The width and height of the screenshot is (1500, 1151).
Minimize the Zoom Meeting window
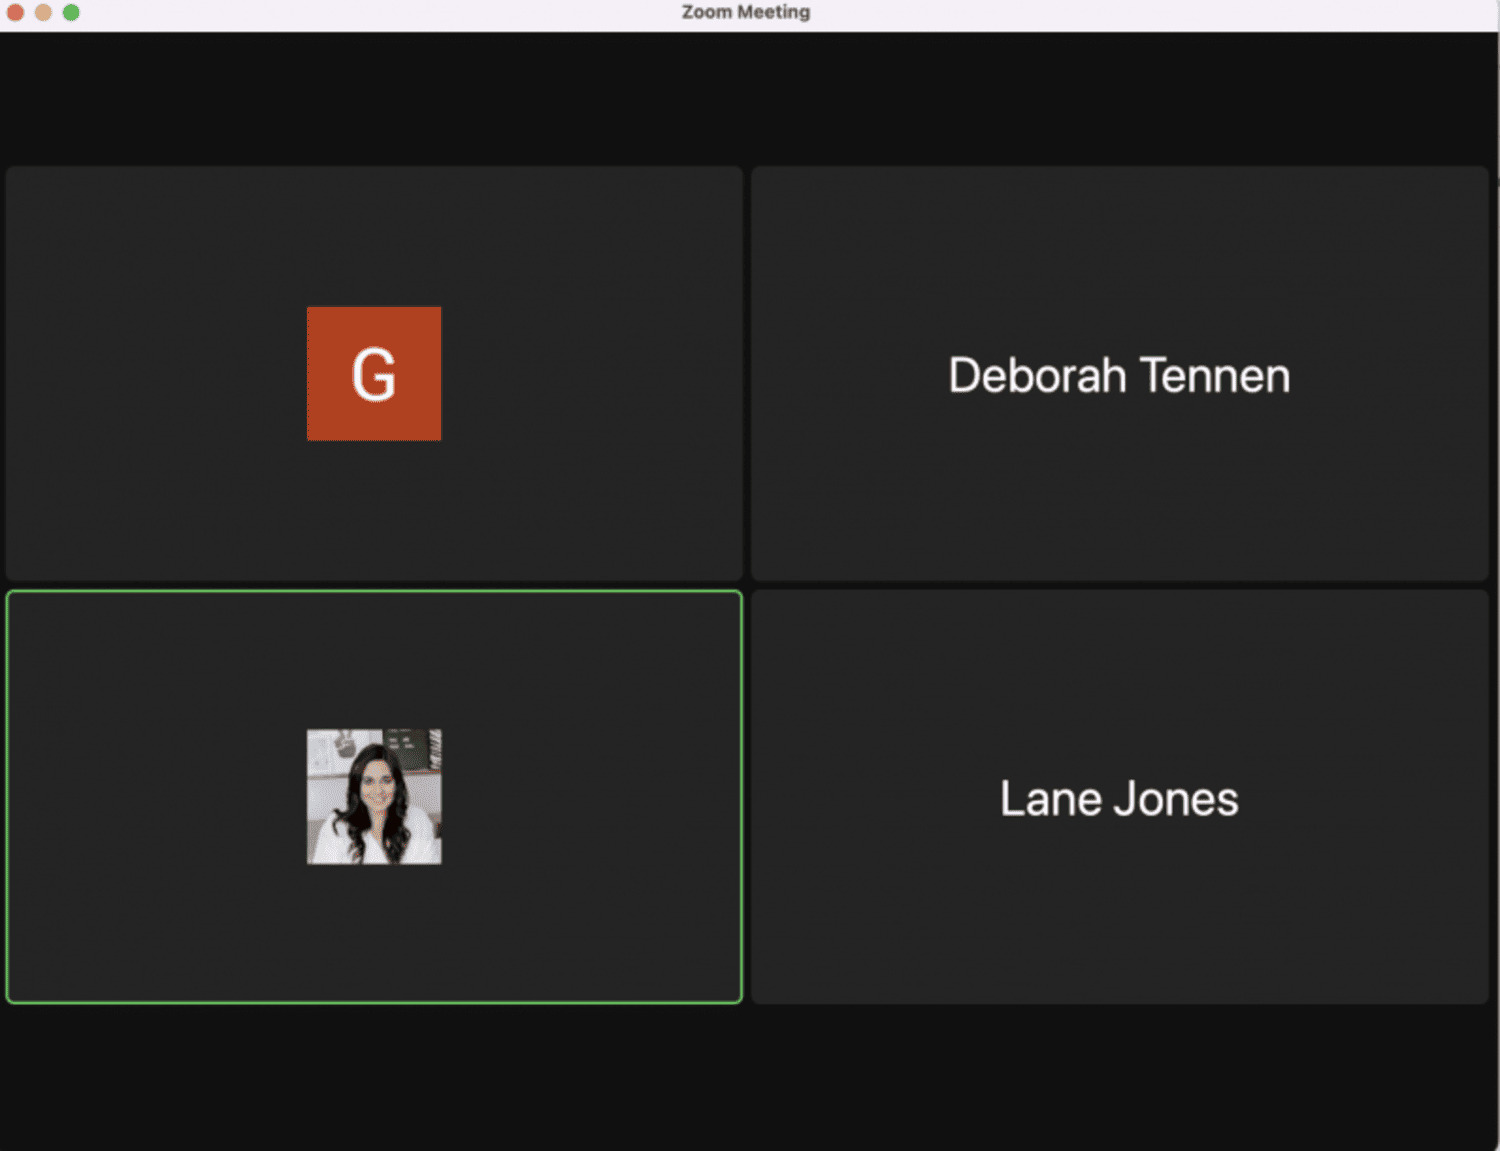[x=43, y=12]
